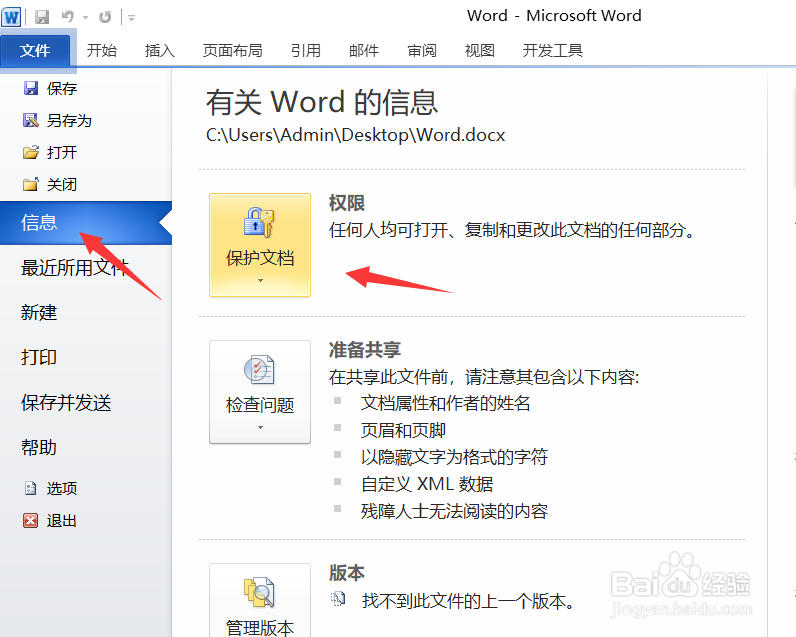Click the options icon beside 选项
Viewport: 796px width, 637px height.
click(30, 488)
